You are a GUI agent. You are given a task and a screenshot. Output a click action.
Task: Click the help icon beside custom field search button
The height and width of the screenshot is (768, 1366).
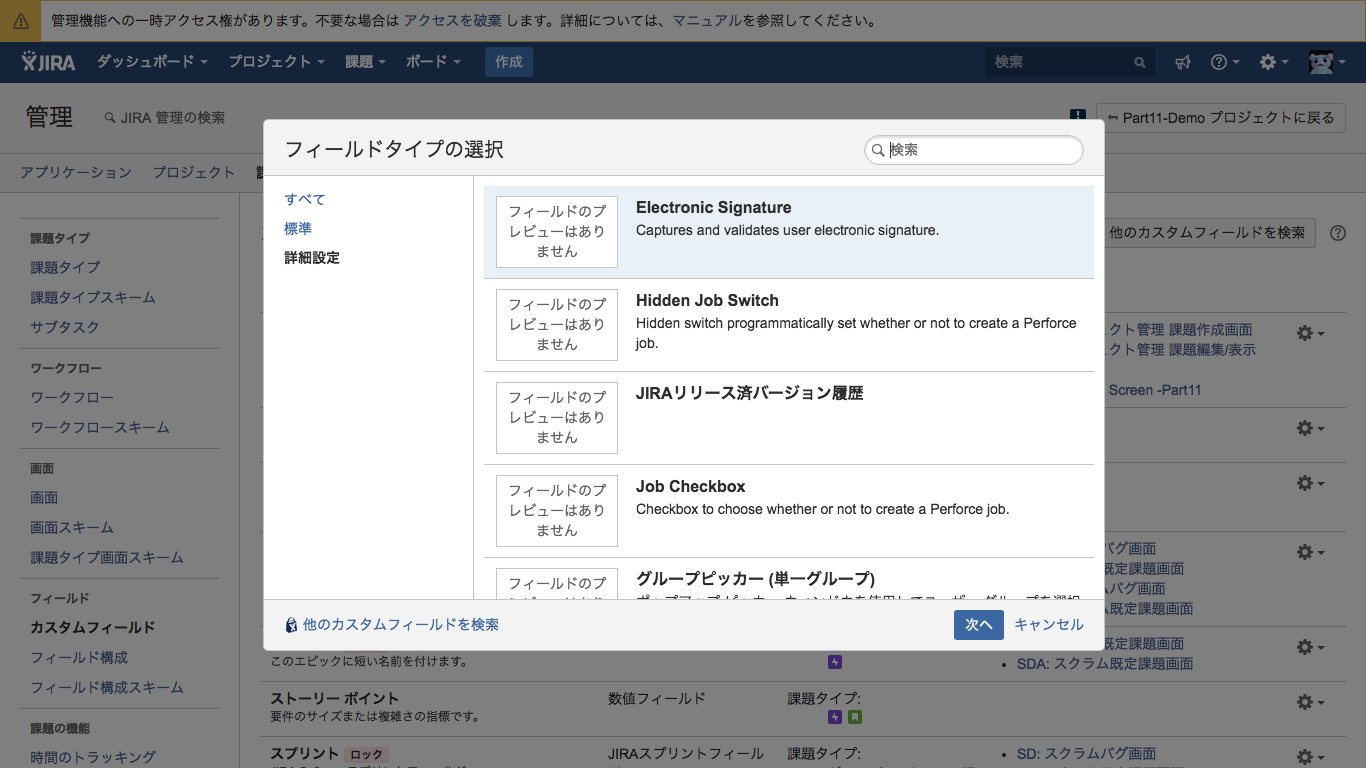pos(1338,233)
